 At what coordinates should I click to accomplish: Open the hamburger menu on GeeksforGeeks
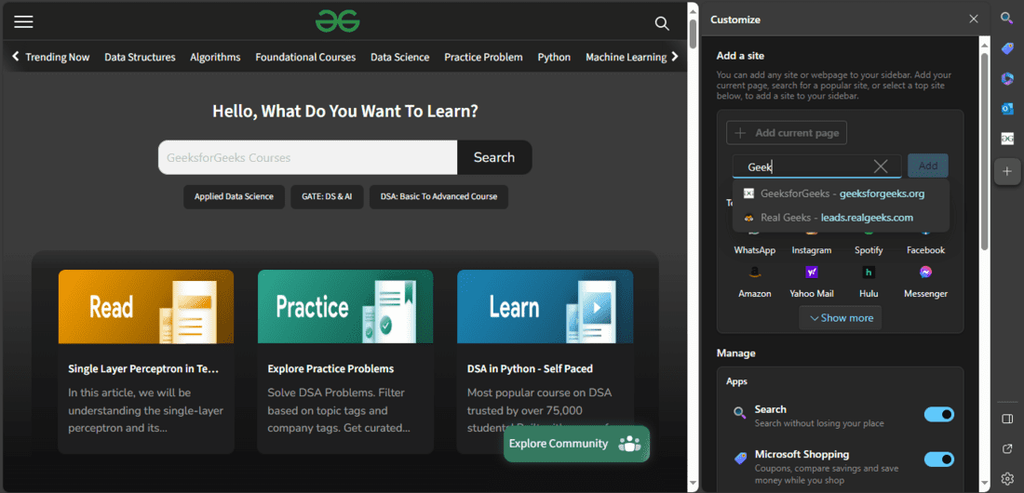pyautogui.click(x=24, y=22)
